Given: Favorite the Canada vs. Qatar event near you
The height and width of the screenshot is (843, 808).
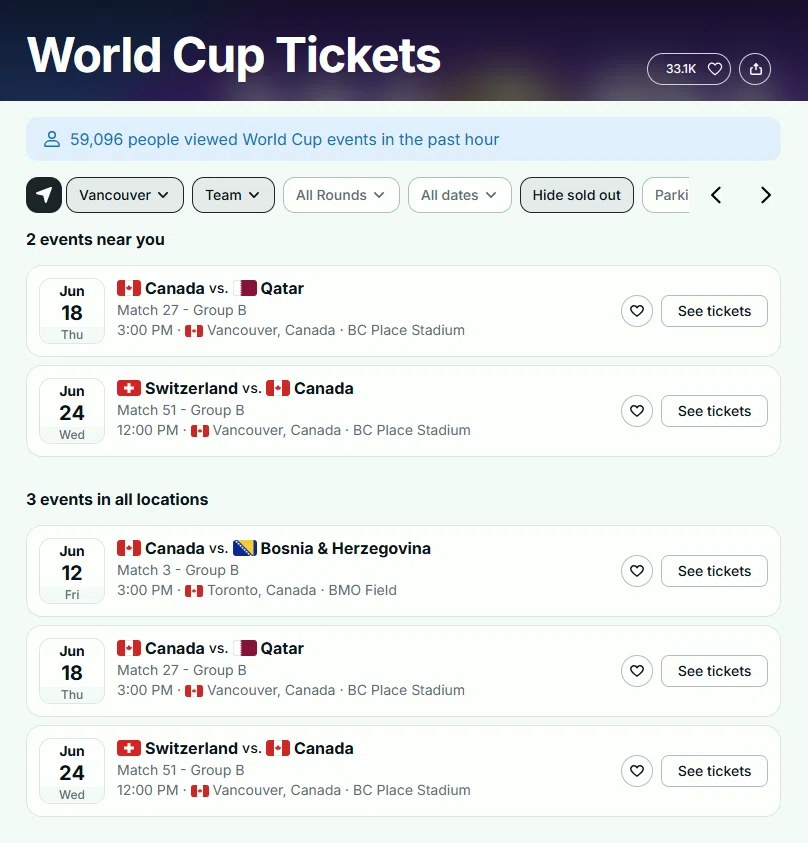Looking at the screenshot, I should pos(637,311).
